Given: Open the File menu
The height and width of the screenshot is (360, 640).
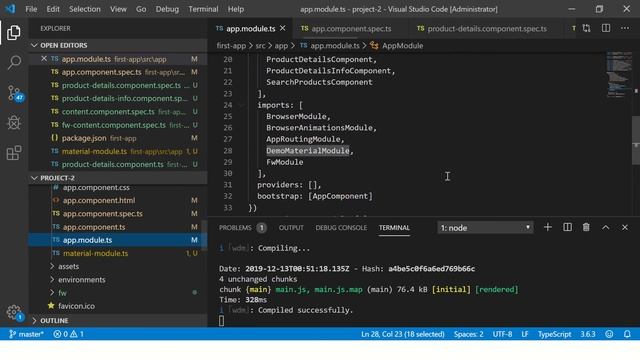Looking at the screenshot, I should (31, 9).
